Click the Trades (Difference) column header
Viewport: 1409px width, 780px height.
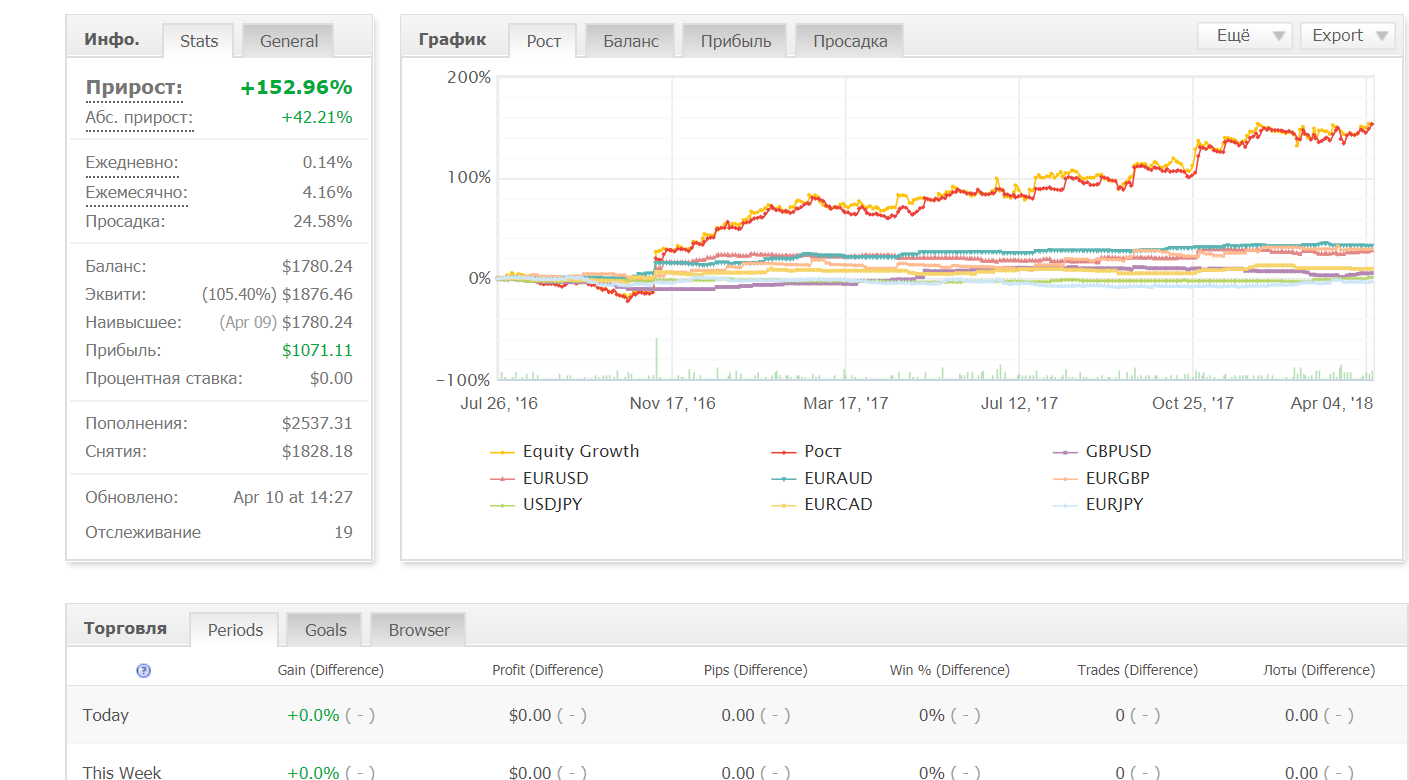click(x=1138, y=670)
